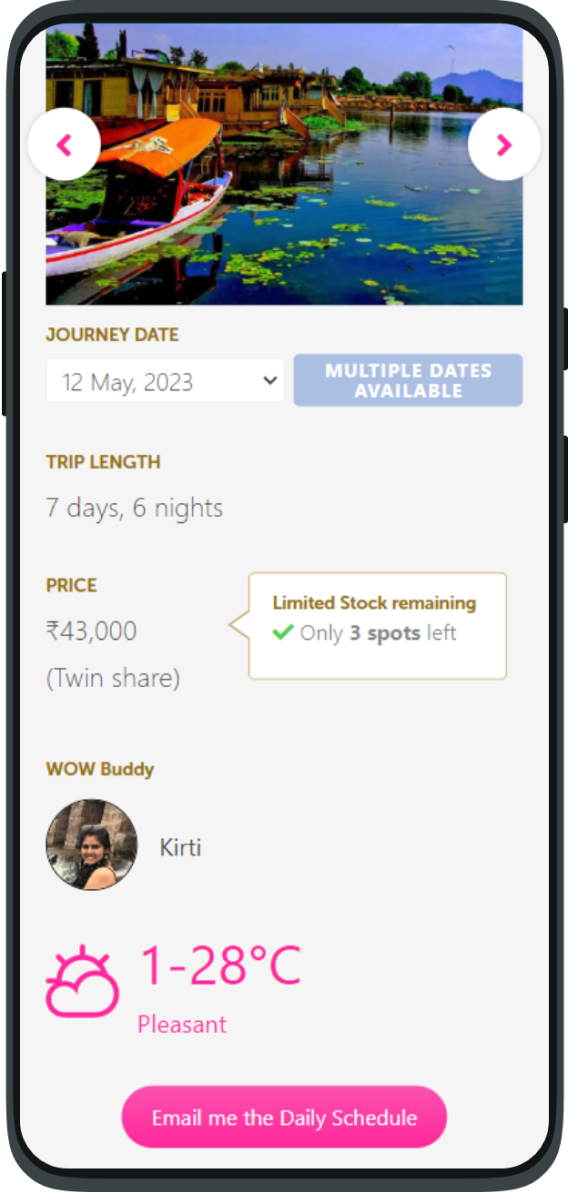The height and width of the screenshot is (1192, 568).
Task: Click the green checkmark in stock tooltip
Action: 283,632
